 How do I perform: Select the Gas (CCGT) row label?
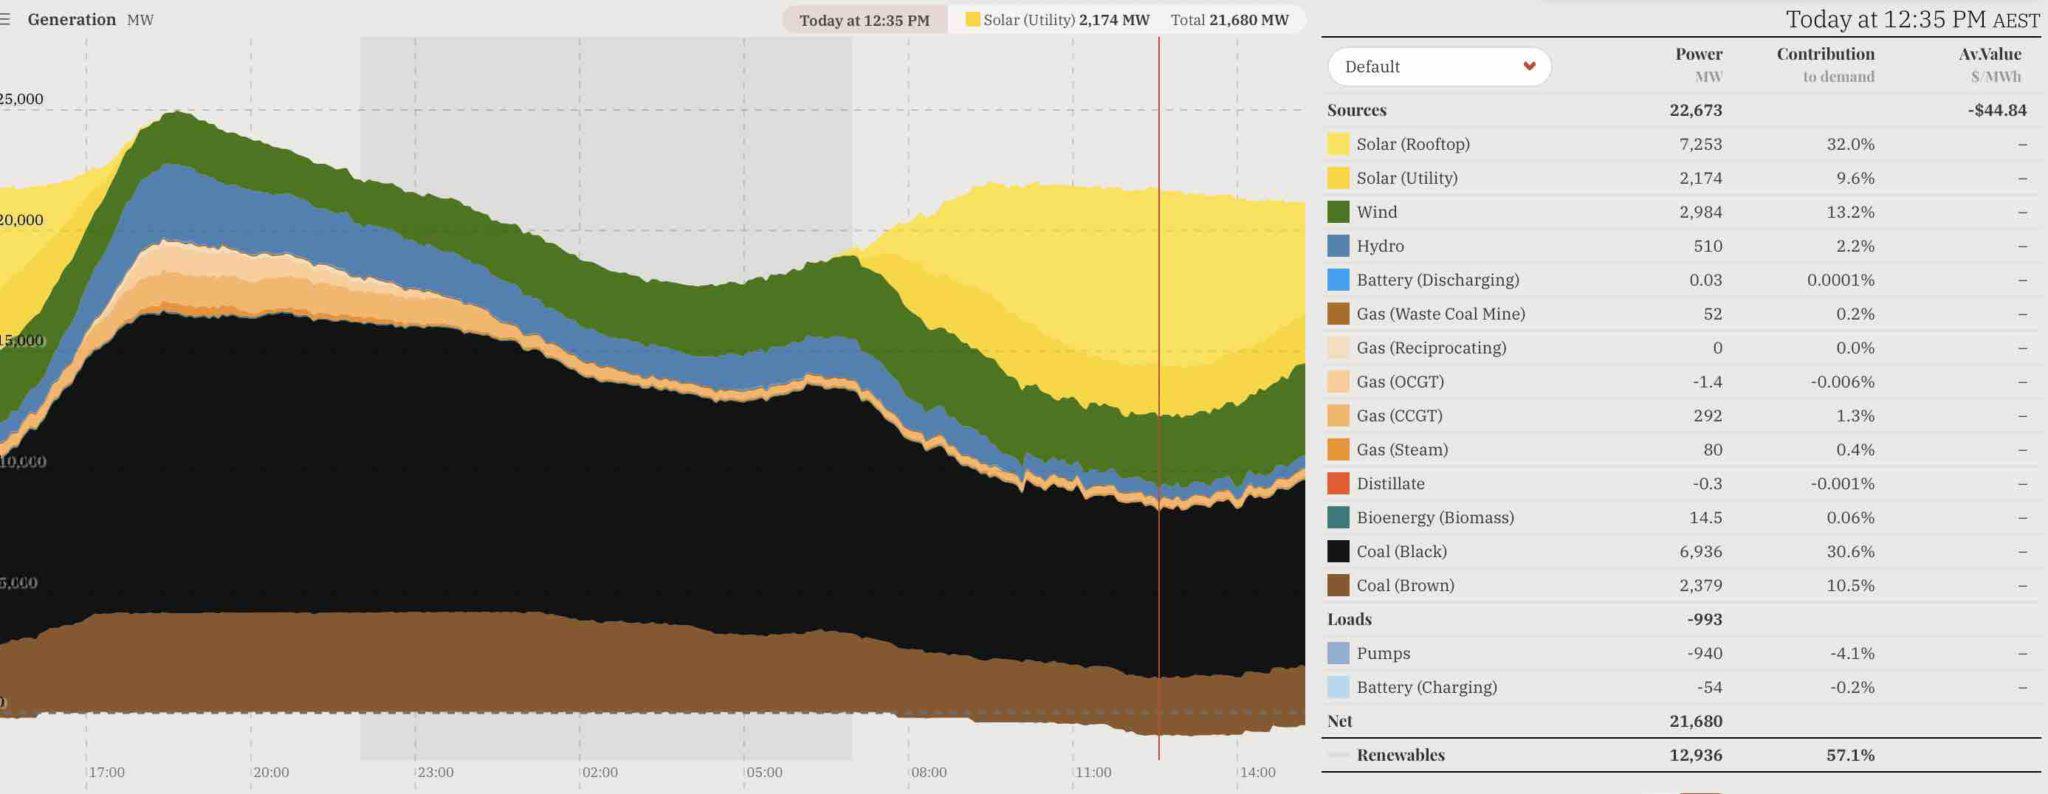(x=1399, y=416)
